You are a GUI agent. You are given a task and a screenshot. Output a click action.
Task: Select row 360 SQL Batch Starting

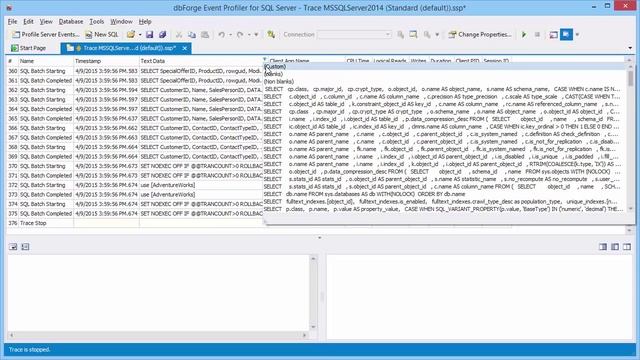point(135,71)
